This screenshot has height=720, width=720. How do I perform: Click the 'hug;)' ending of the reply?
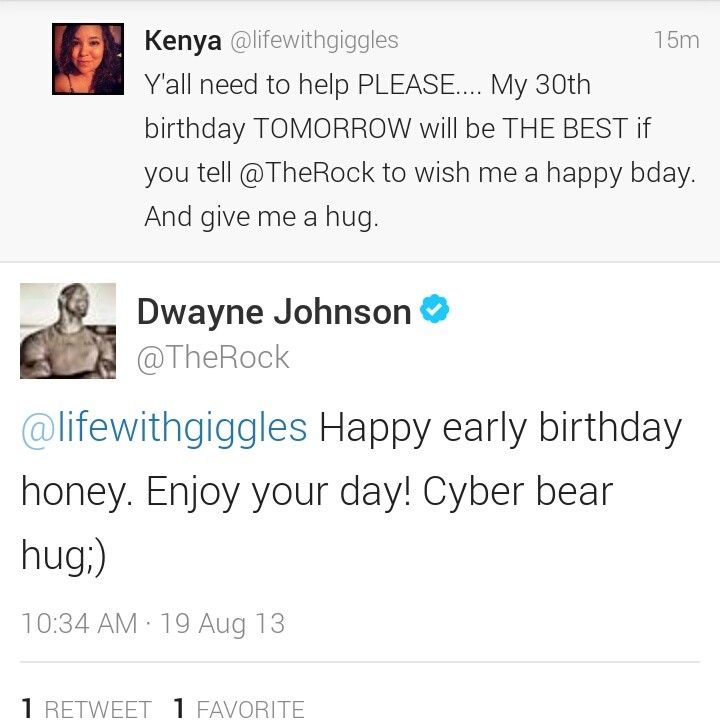(x=64, y=555)
